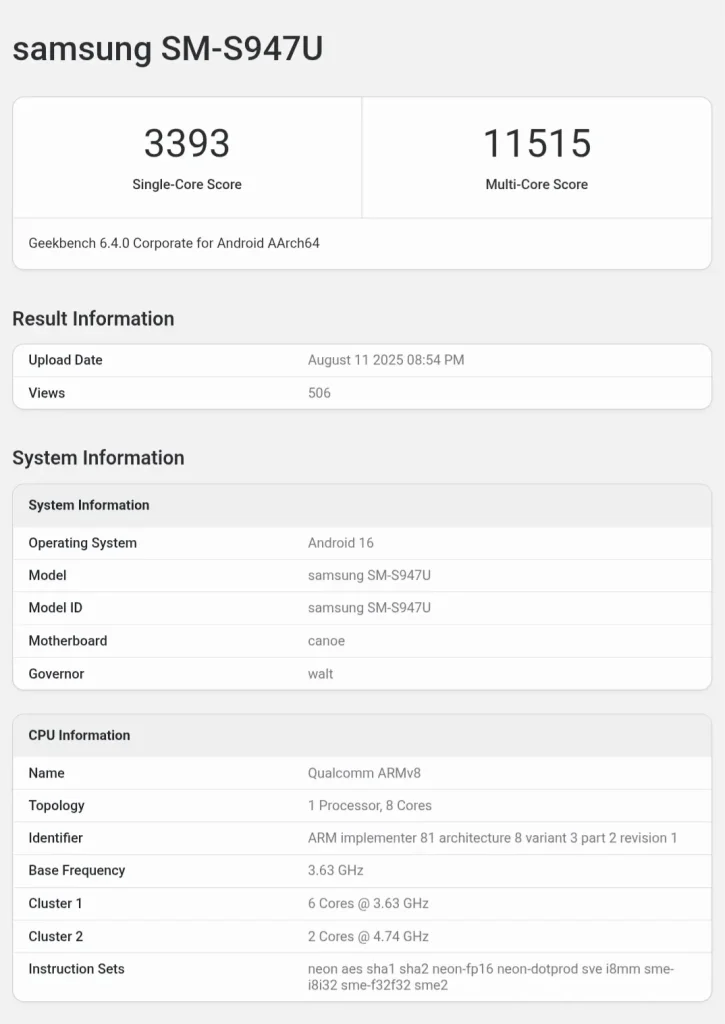The image size is (725, 1024).
Task: Select the single-core score 3393
Action: (187, 143)
